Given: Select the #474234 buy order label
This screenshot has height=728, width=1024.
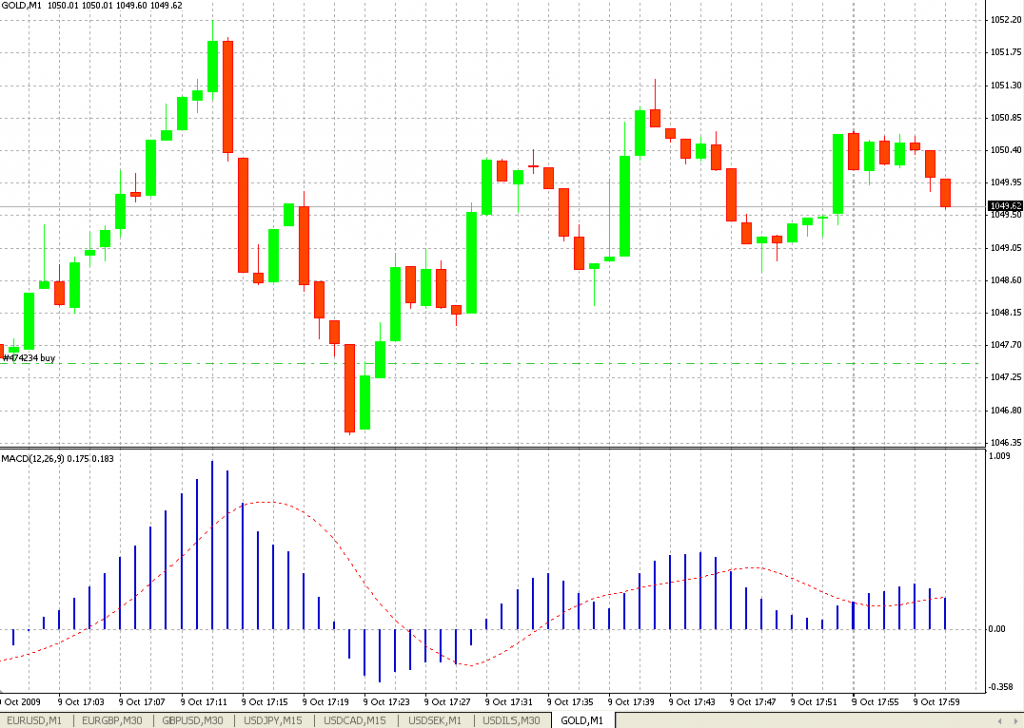Looking at the screenshot, I should [x=28, y=356].
